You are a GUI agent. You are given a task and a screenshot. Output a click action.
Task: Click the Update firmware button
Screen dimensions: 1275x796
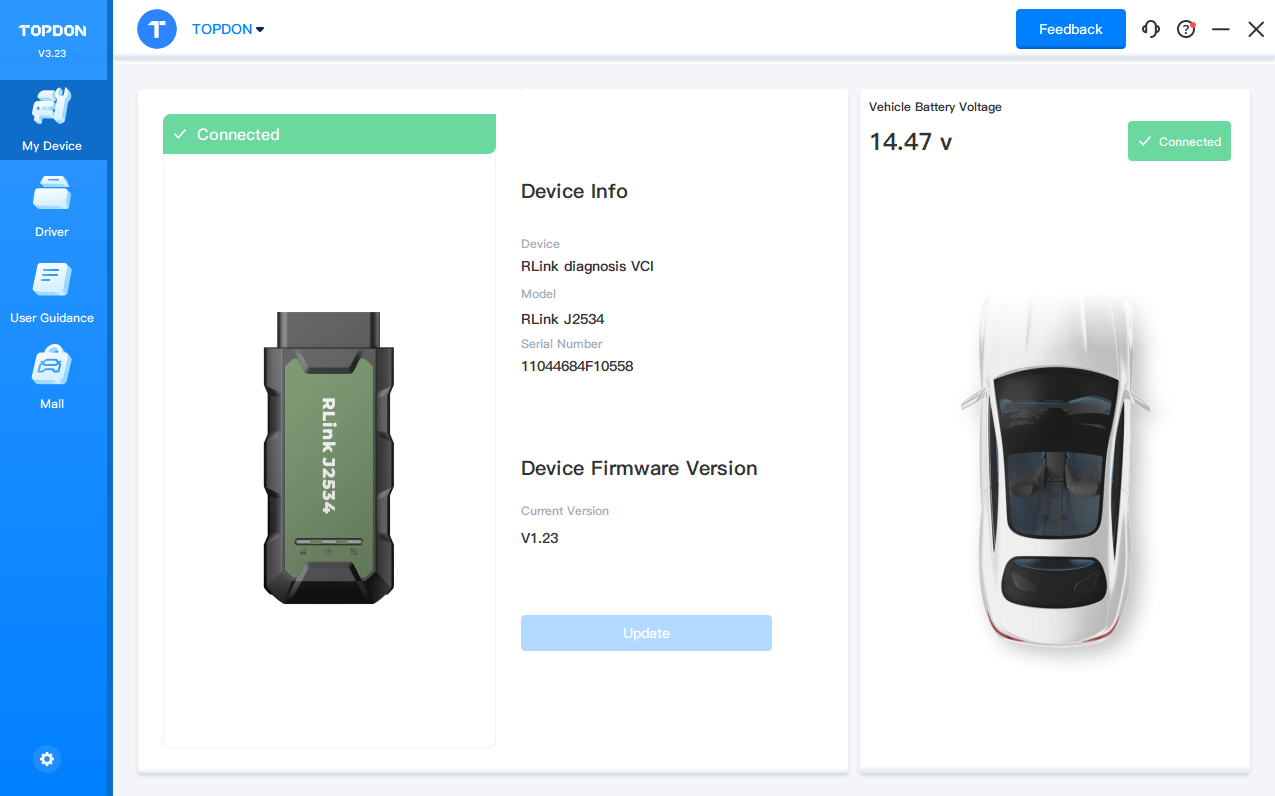coord(646,633)
